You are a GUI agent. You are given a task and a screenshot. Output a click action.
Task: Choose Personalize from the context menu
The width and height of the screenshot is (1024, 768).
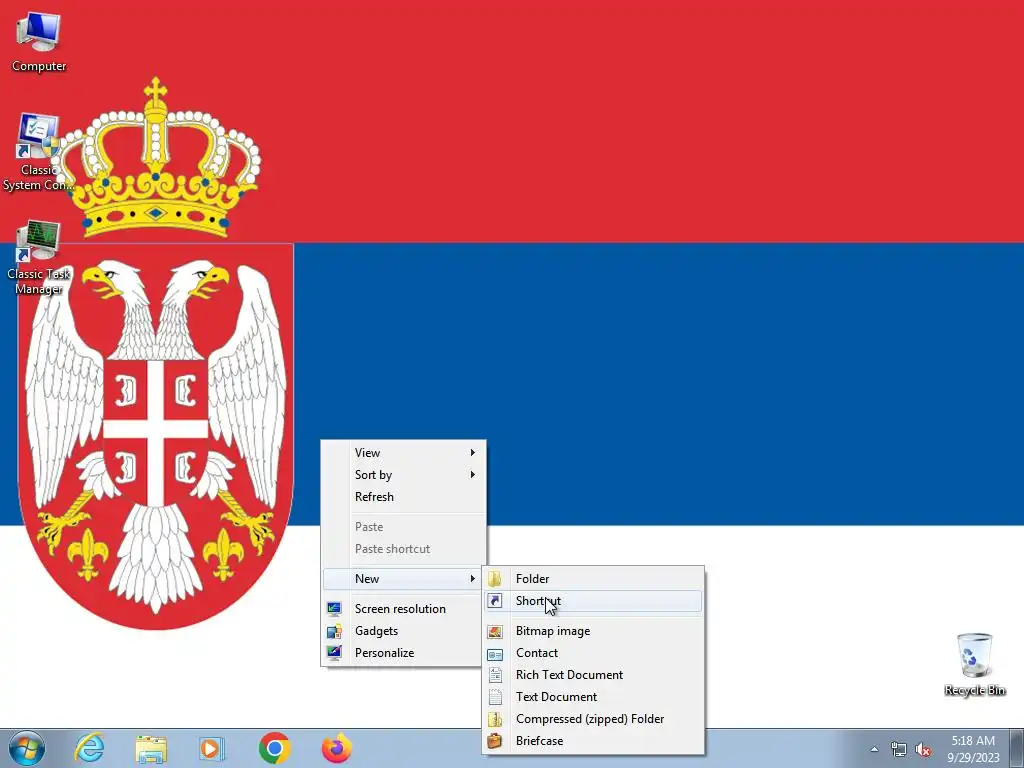pos(404,653)
